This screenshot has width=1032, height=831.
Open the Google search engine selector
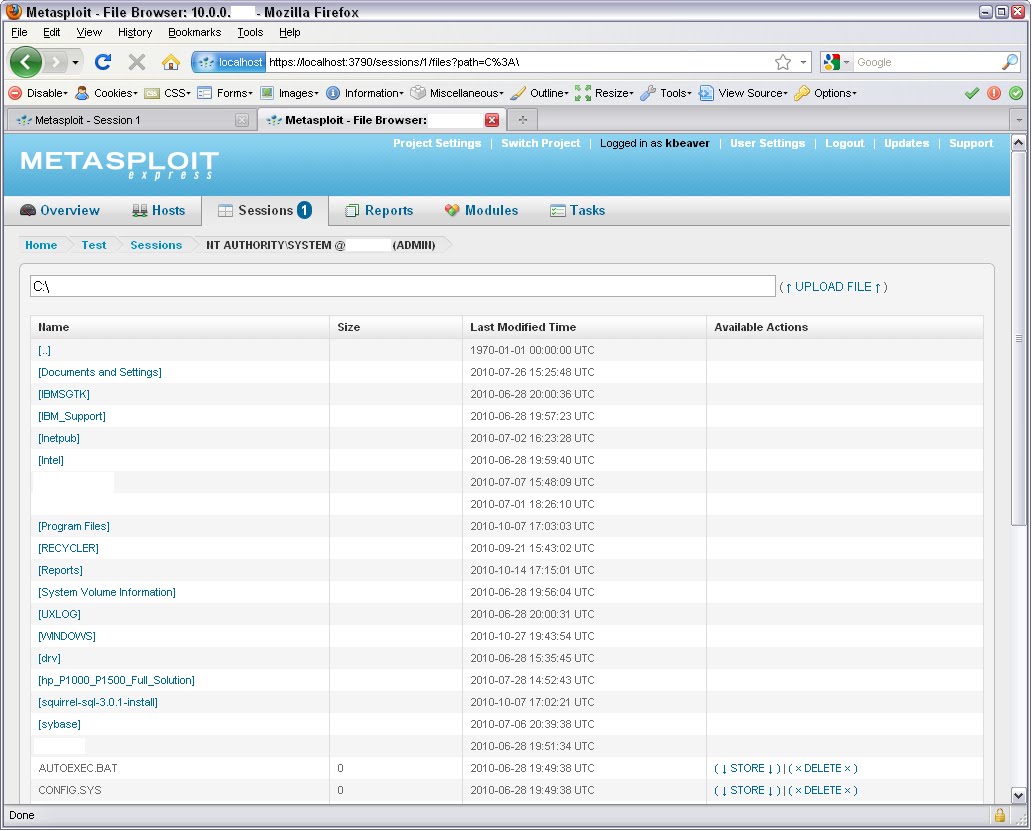(836, 63)
